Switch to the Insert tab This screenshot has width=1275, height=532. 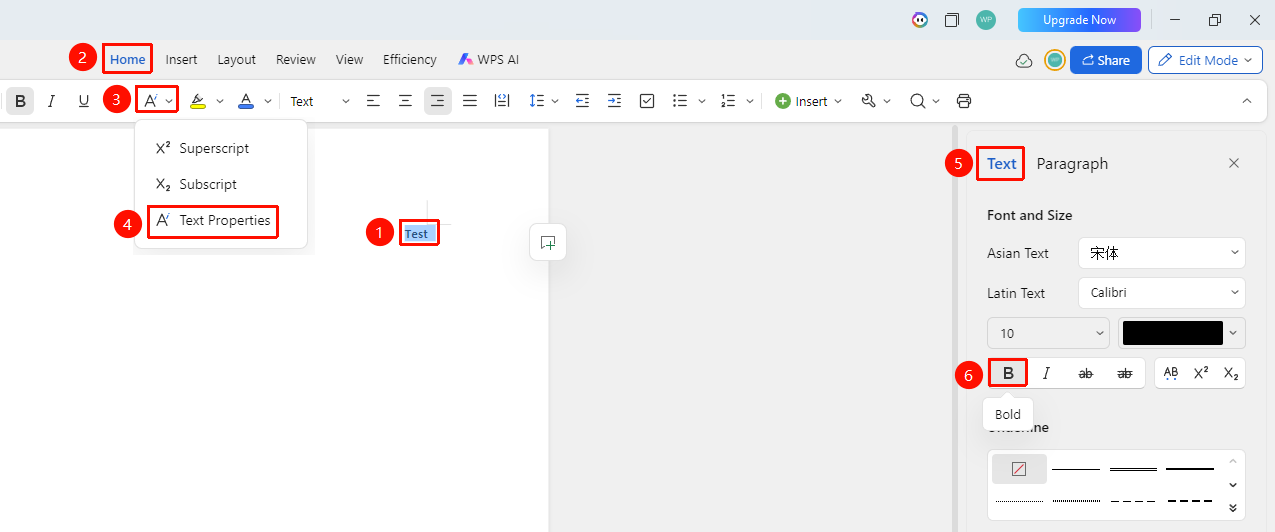pyautogui.click(x=181, y=59)
